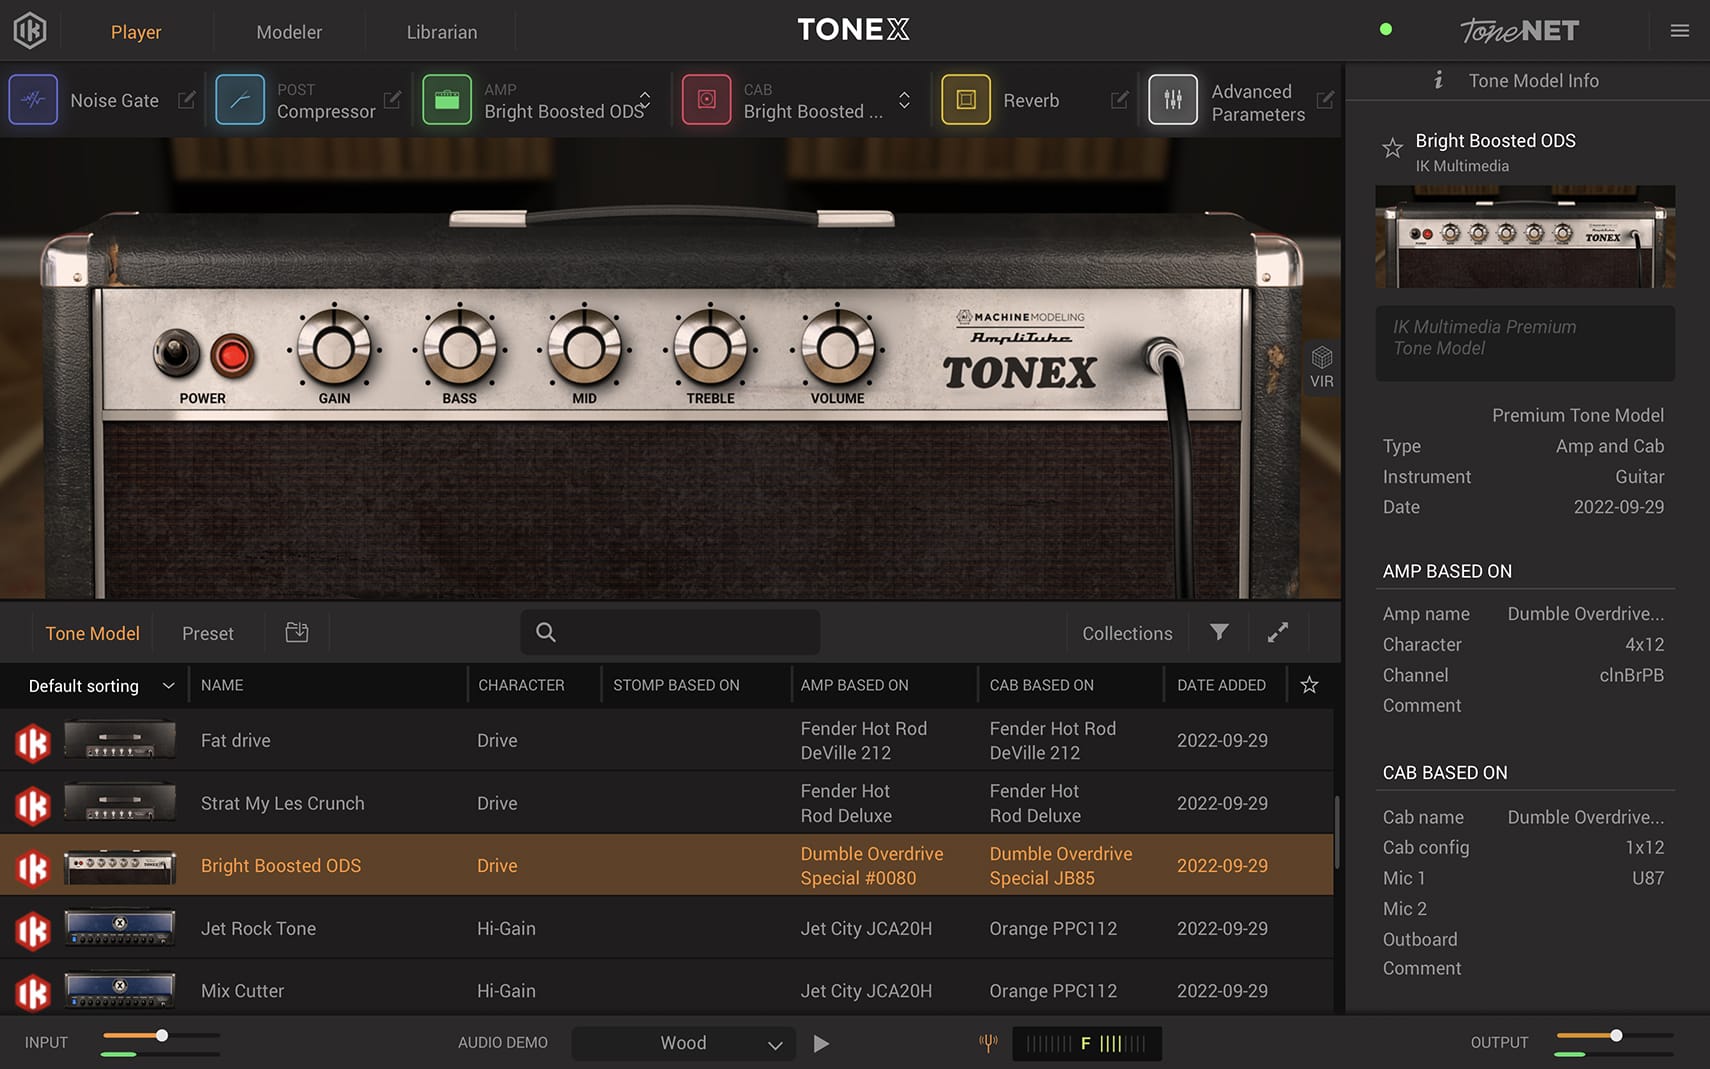Open the Default sorting dropdown
Screen dimensions: 1710x1069
pyautogui.click(x=97, y=686)
